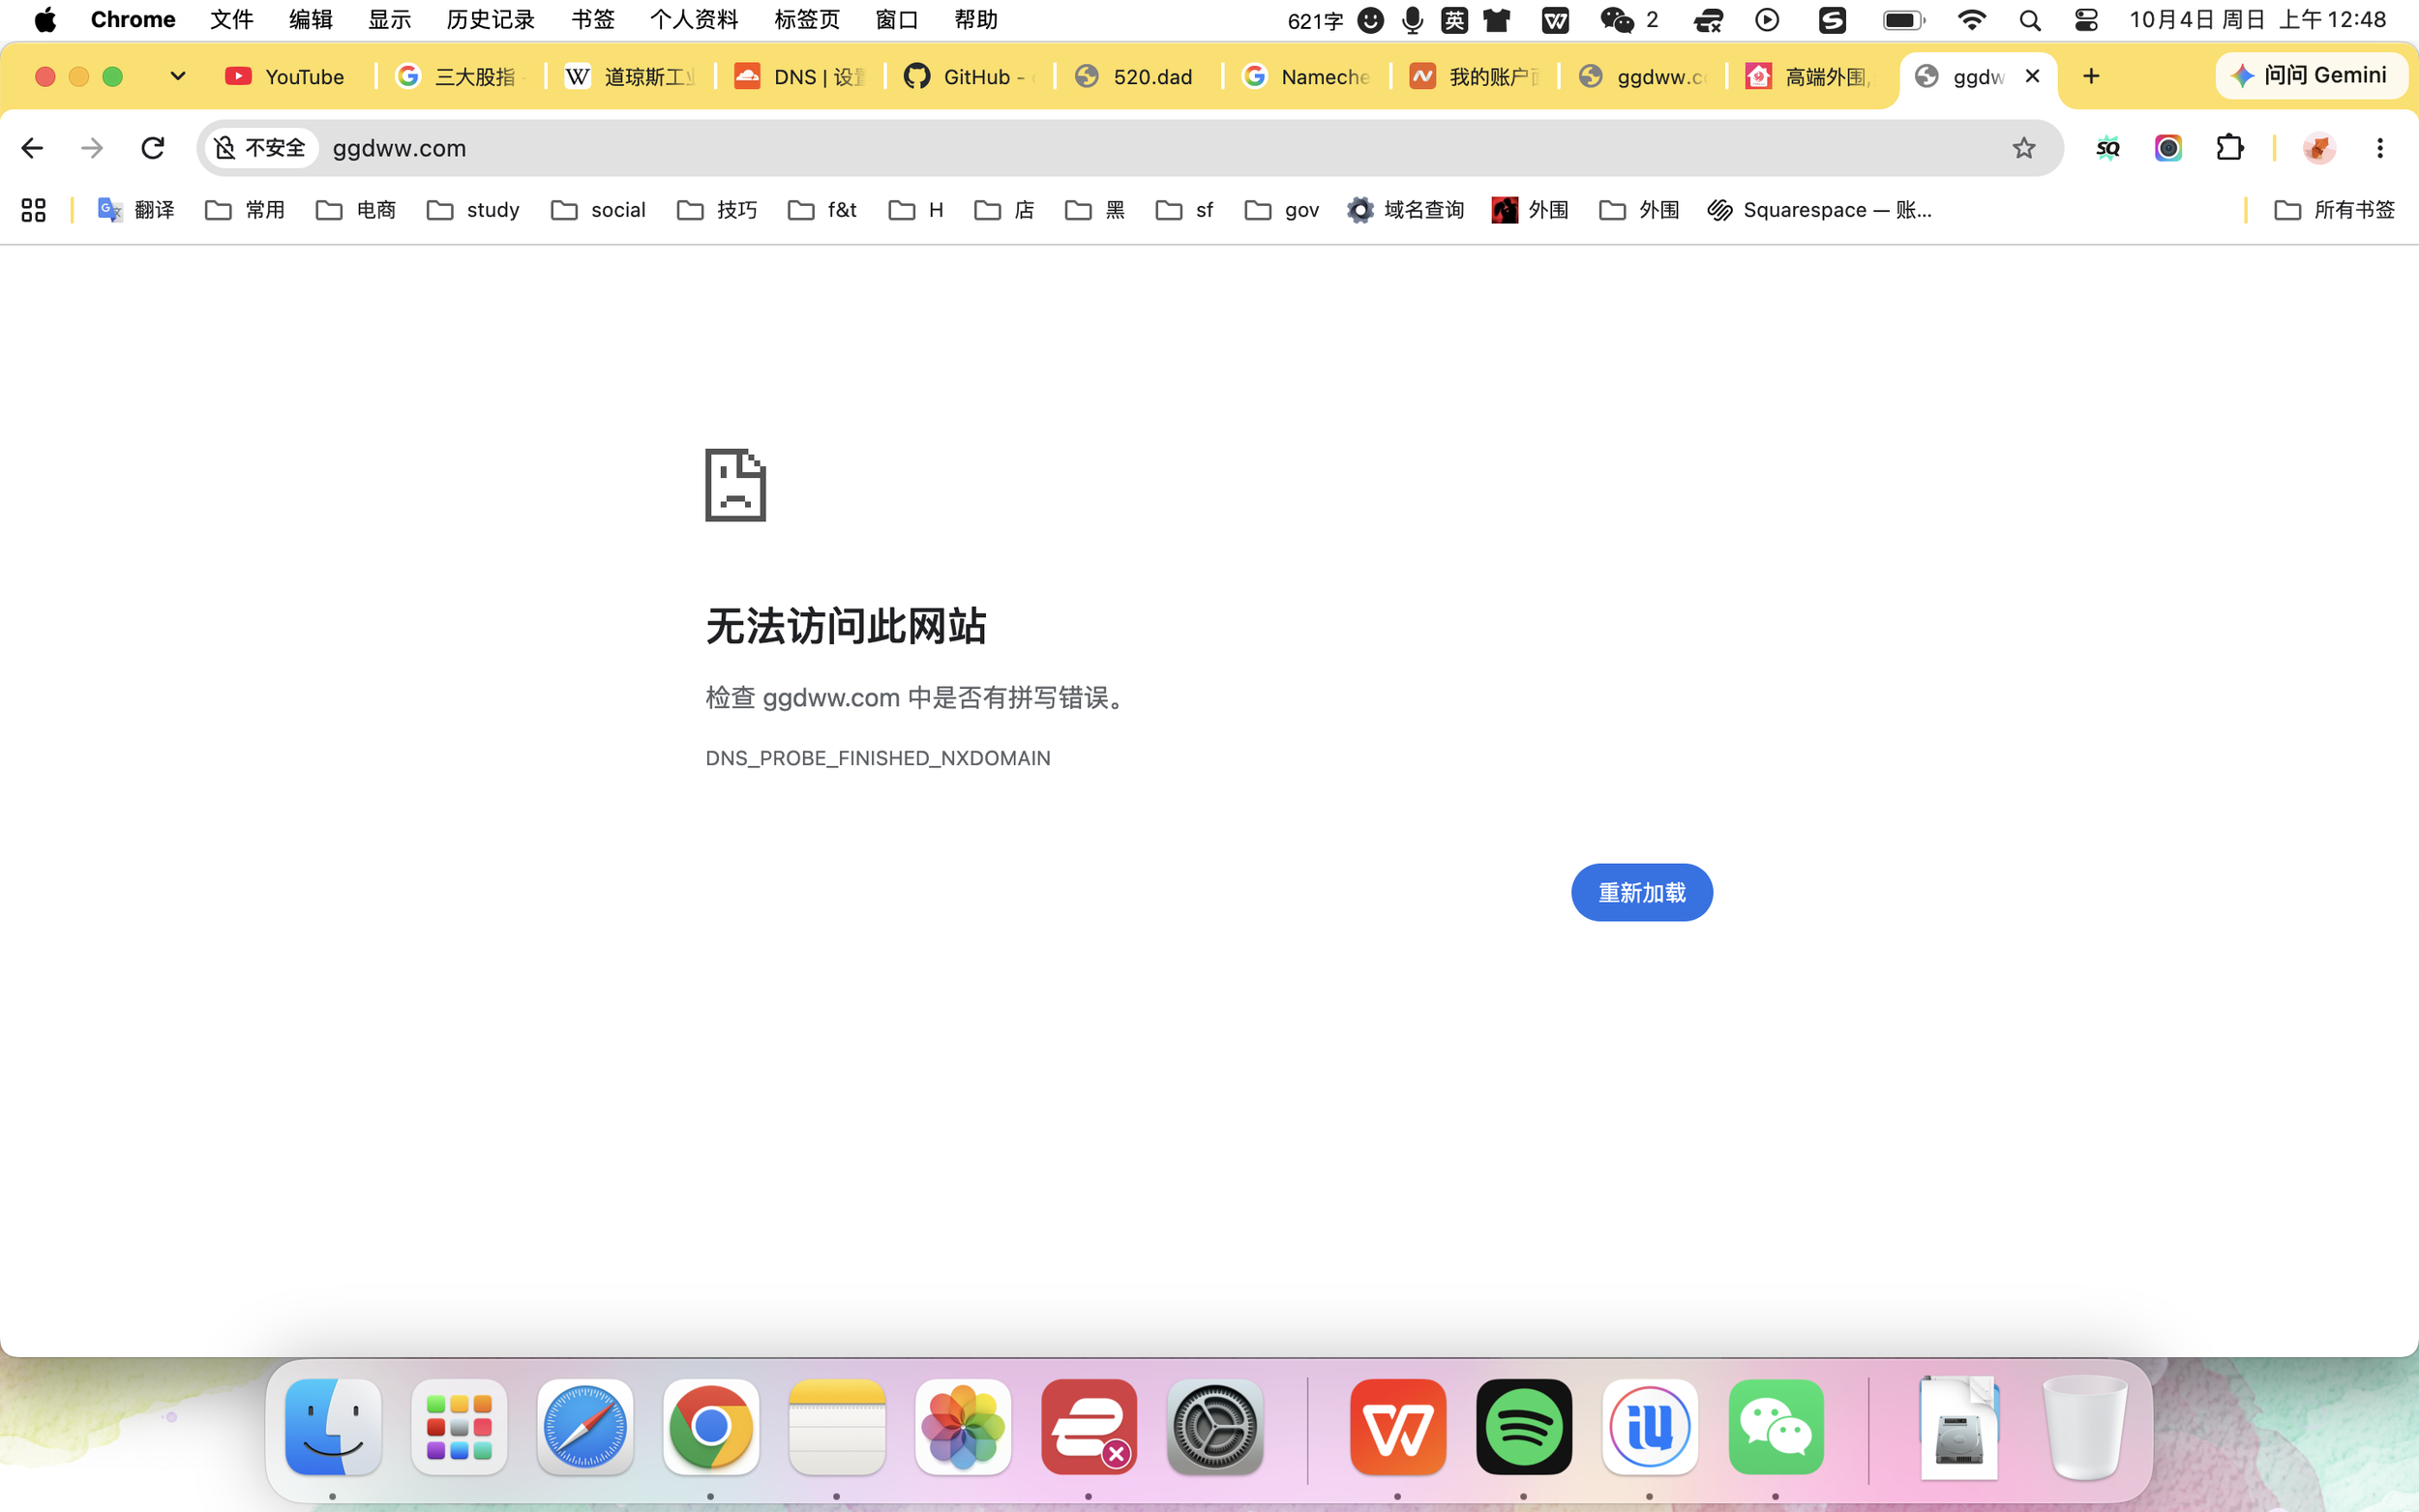This screenshot has width=2419, height=1512.
Task: Switch to the GitHub tab
Action: click(970, 77)
